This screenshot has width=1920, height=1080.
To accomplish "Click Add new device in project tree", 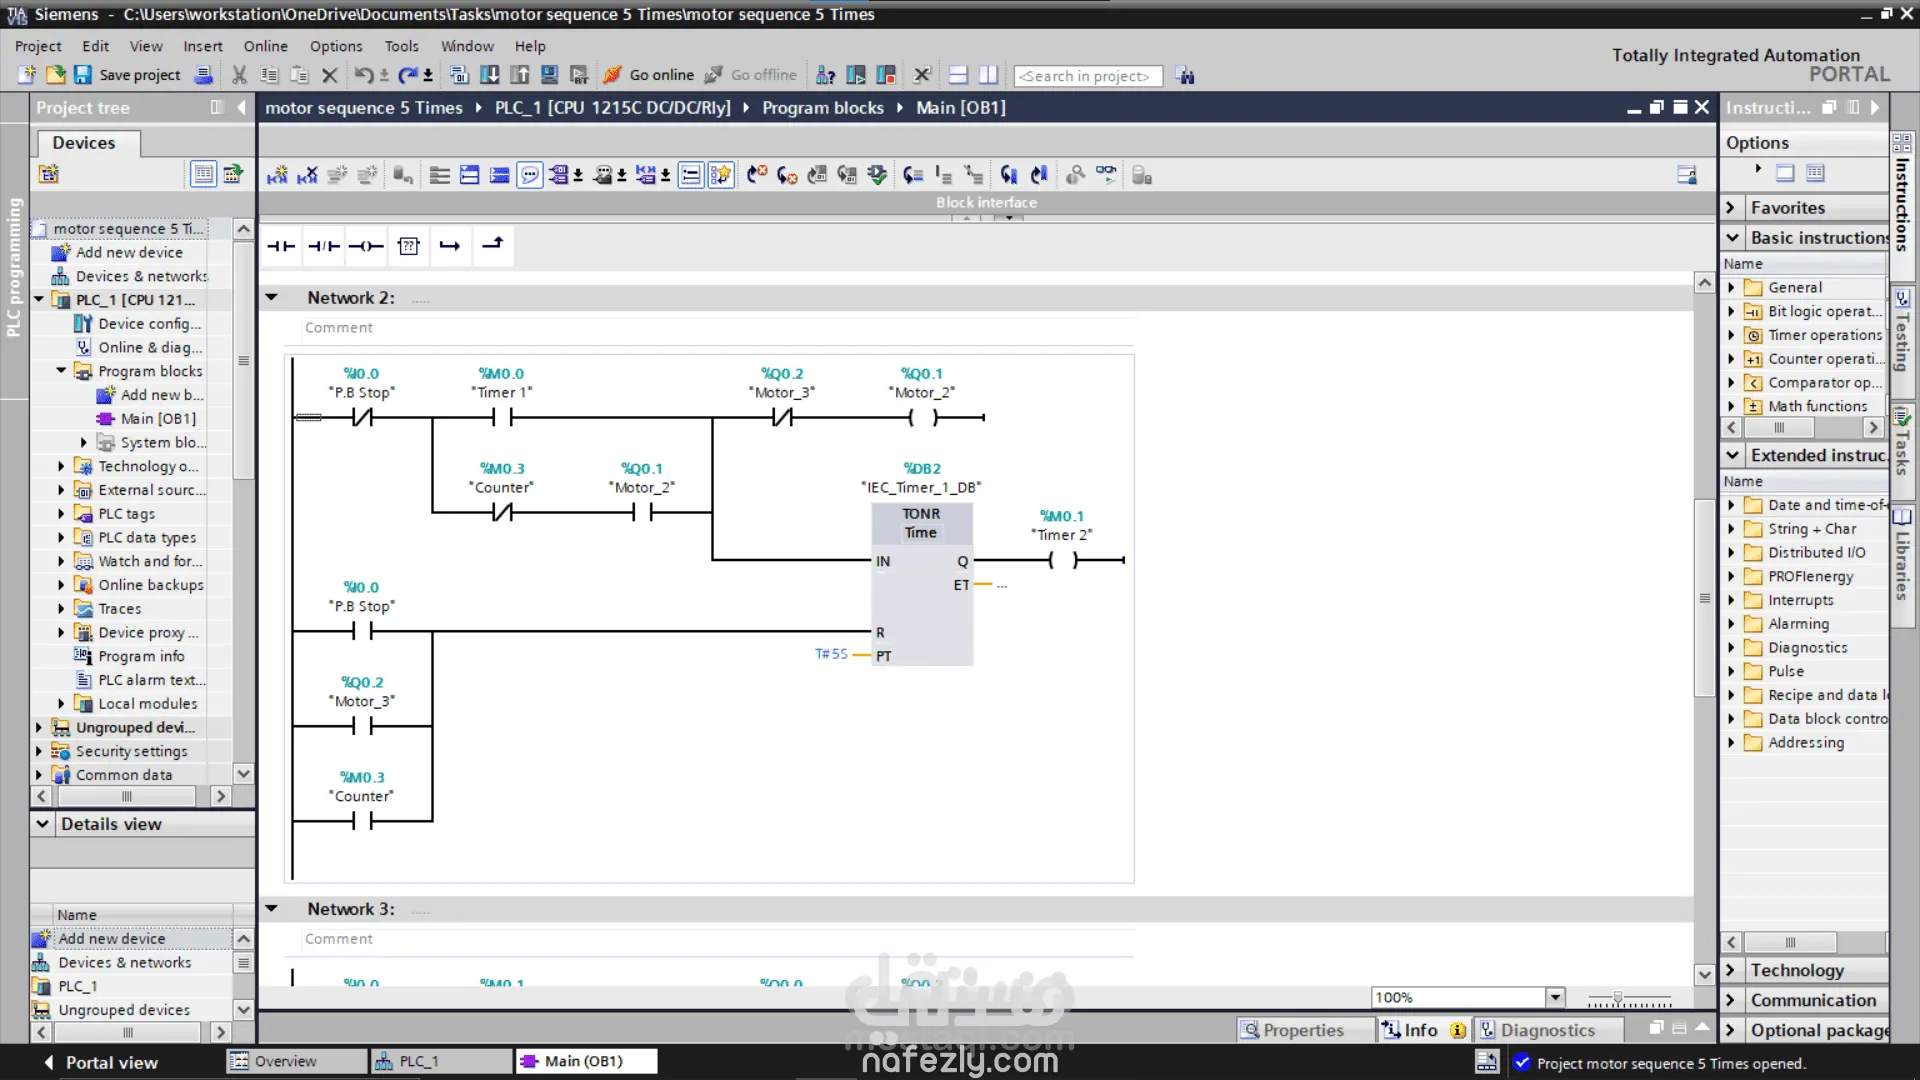I will 129,252.
